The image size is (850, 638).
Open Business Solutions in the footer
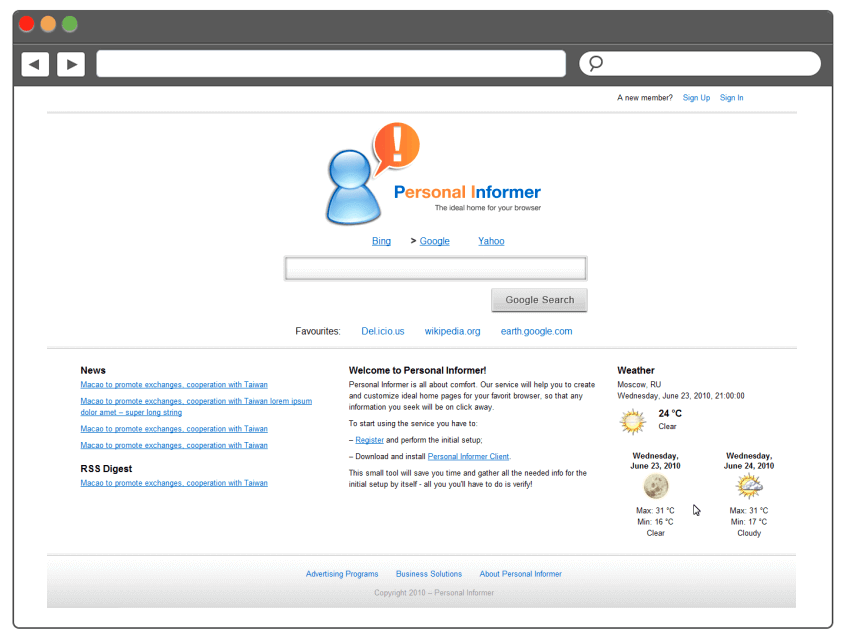[429, 574]
